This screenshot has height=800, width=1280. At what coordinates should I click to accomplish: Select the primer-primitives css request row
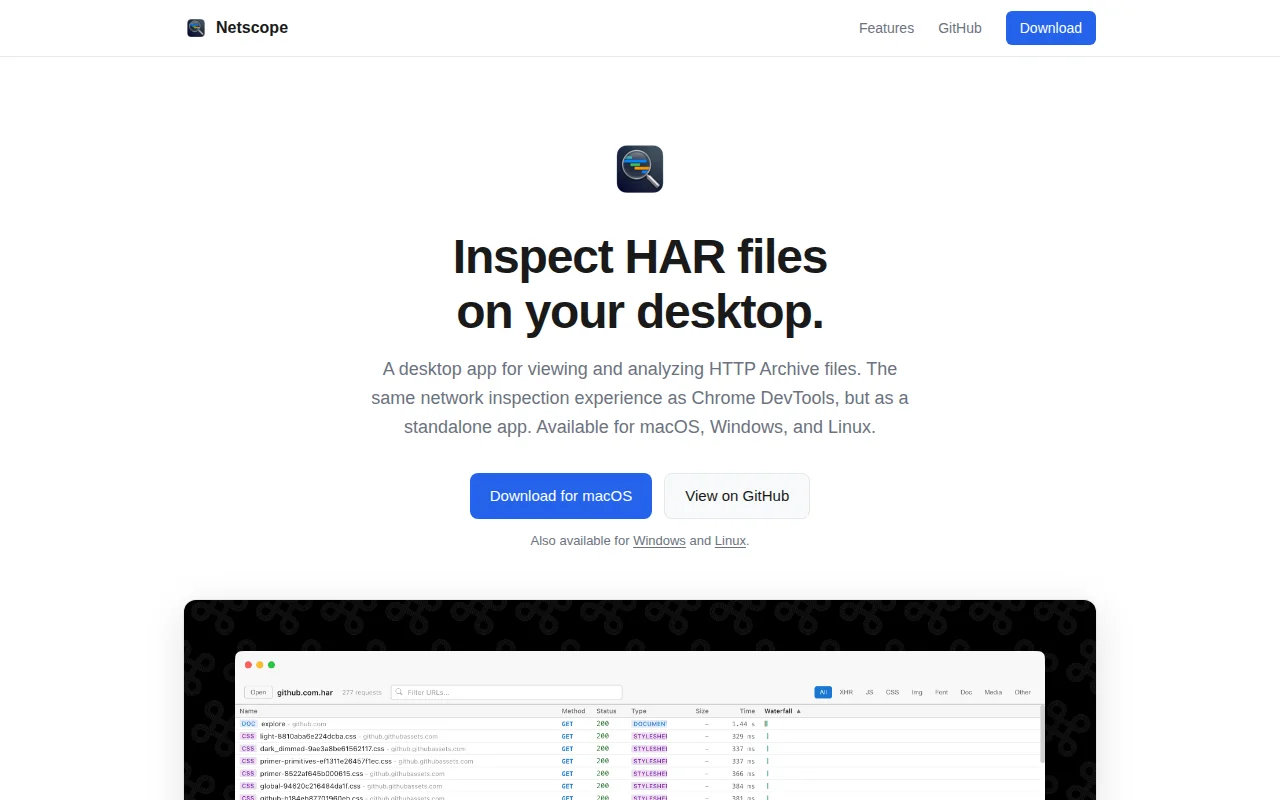[637, 761]
